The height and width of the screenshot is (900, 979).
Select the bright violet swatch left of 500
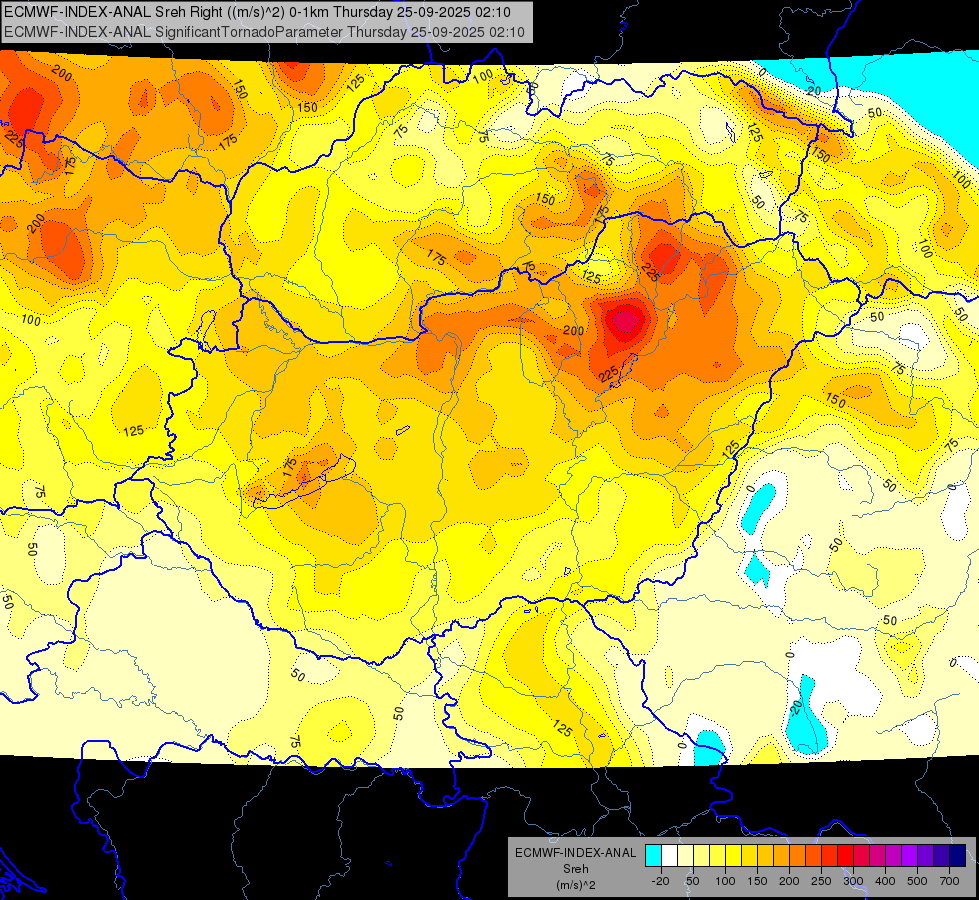click(910, 855)
